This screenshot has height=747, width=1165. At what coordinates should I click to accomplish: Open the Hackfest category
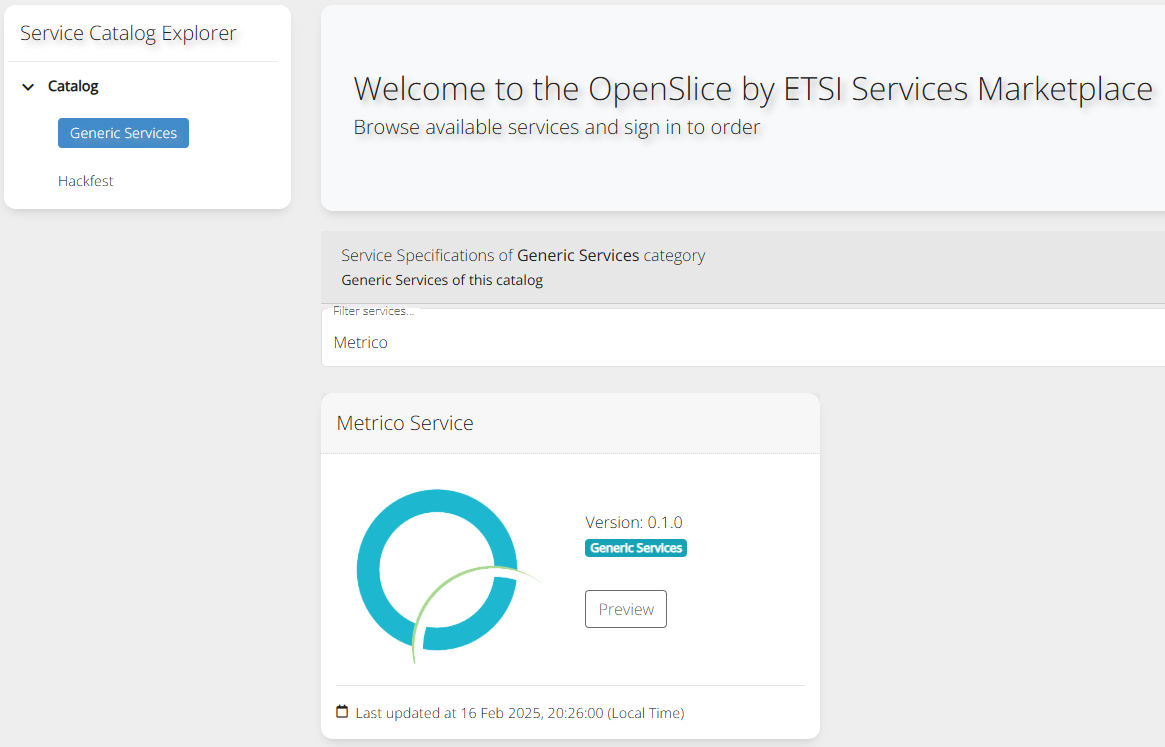pos(86,181)
